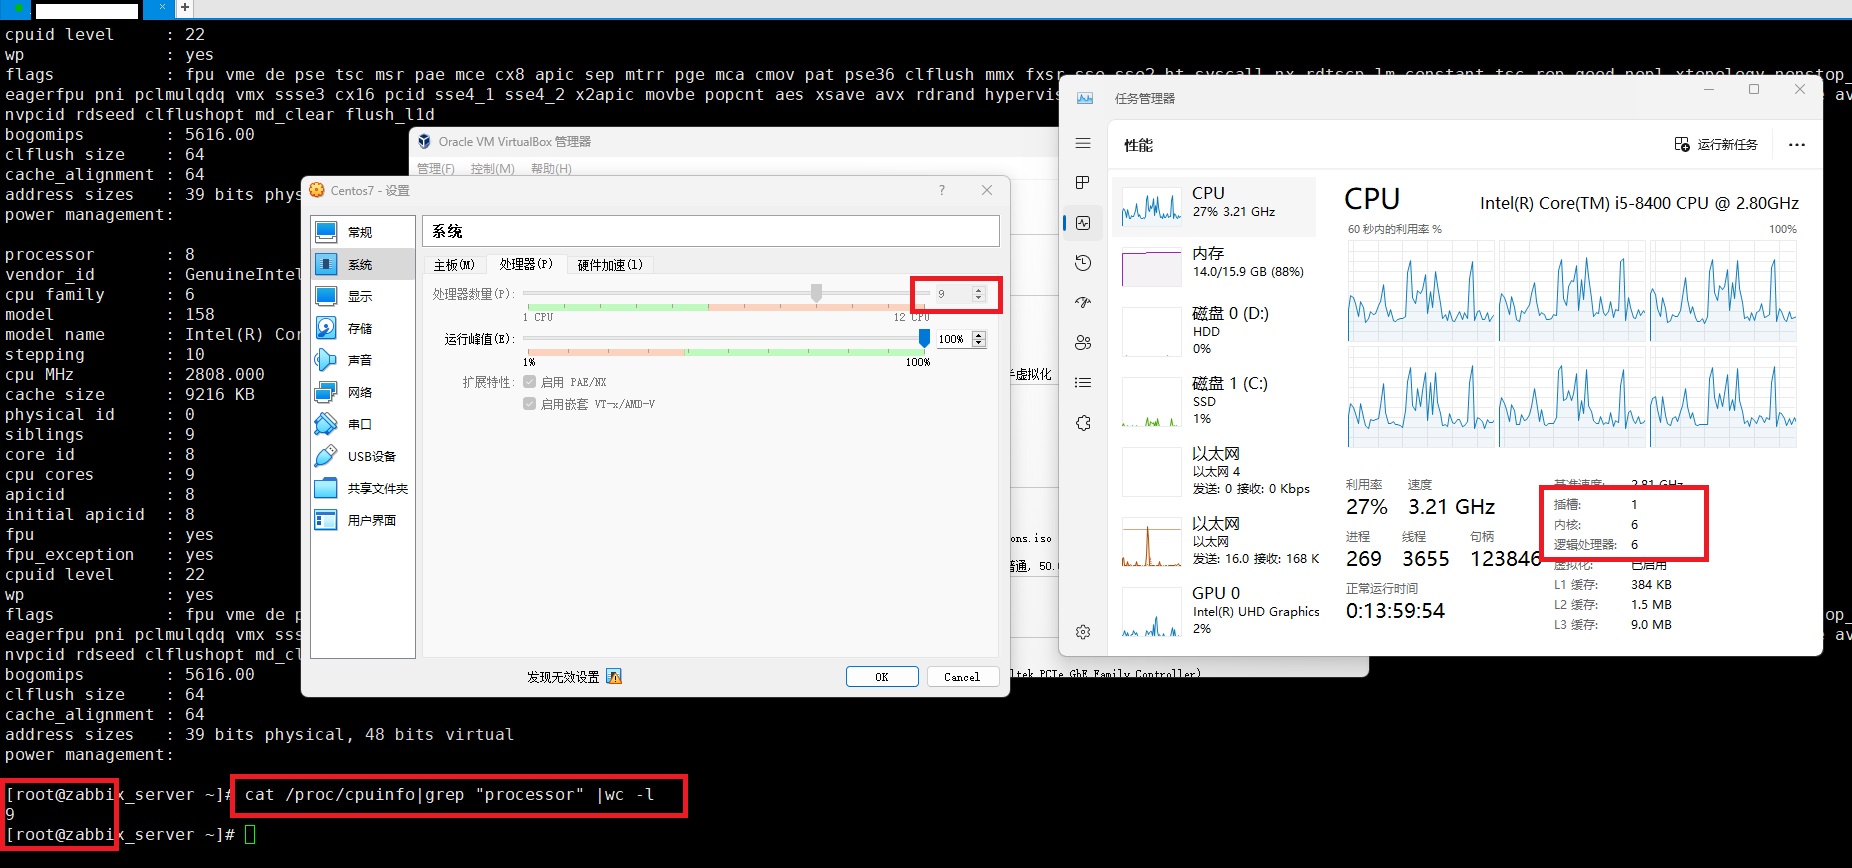This screenshot has height=868, width=1852.
Task: Open the 帮助(H) menu in VirtualBox
Action: [551, 169]
